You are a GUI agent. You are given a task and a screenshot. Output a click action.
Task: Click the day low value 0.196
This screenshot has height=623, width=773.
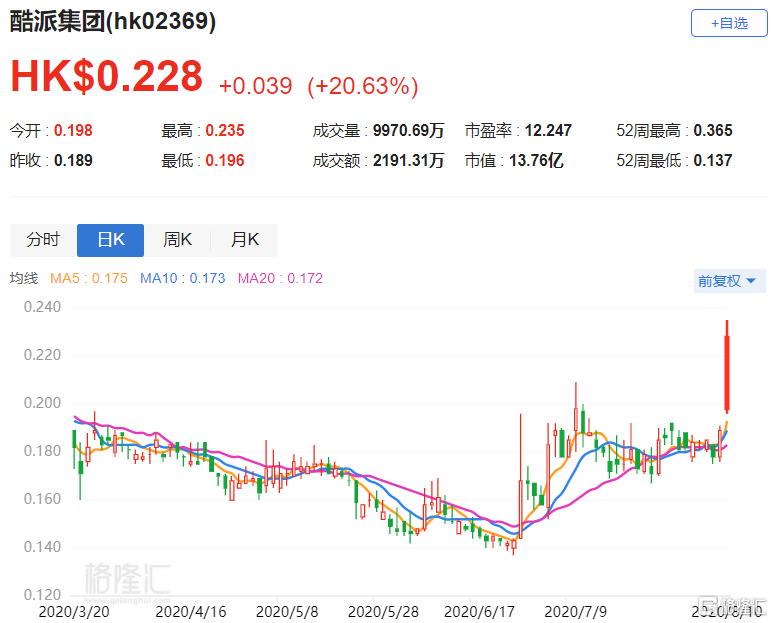coord(225,161)
